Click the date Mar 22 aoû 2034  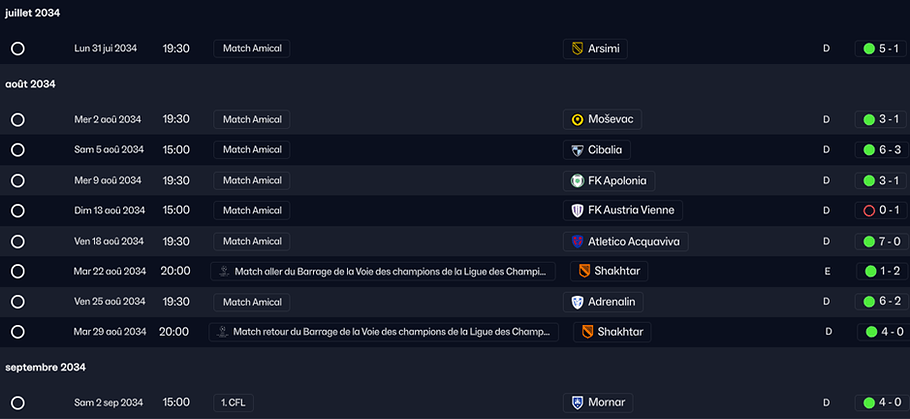tap(110, 272)
